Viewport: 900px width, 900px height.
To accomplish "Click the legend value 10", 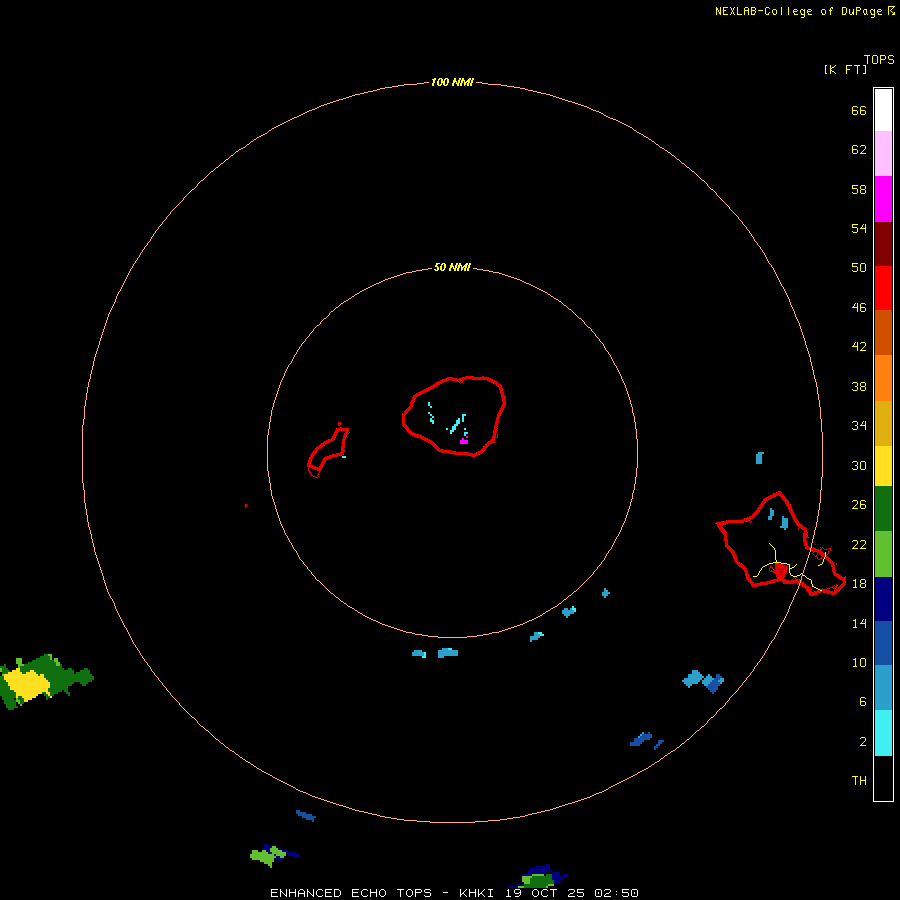I will click(x=859, y=663).
